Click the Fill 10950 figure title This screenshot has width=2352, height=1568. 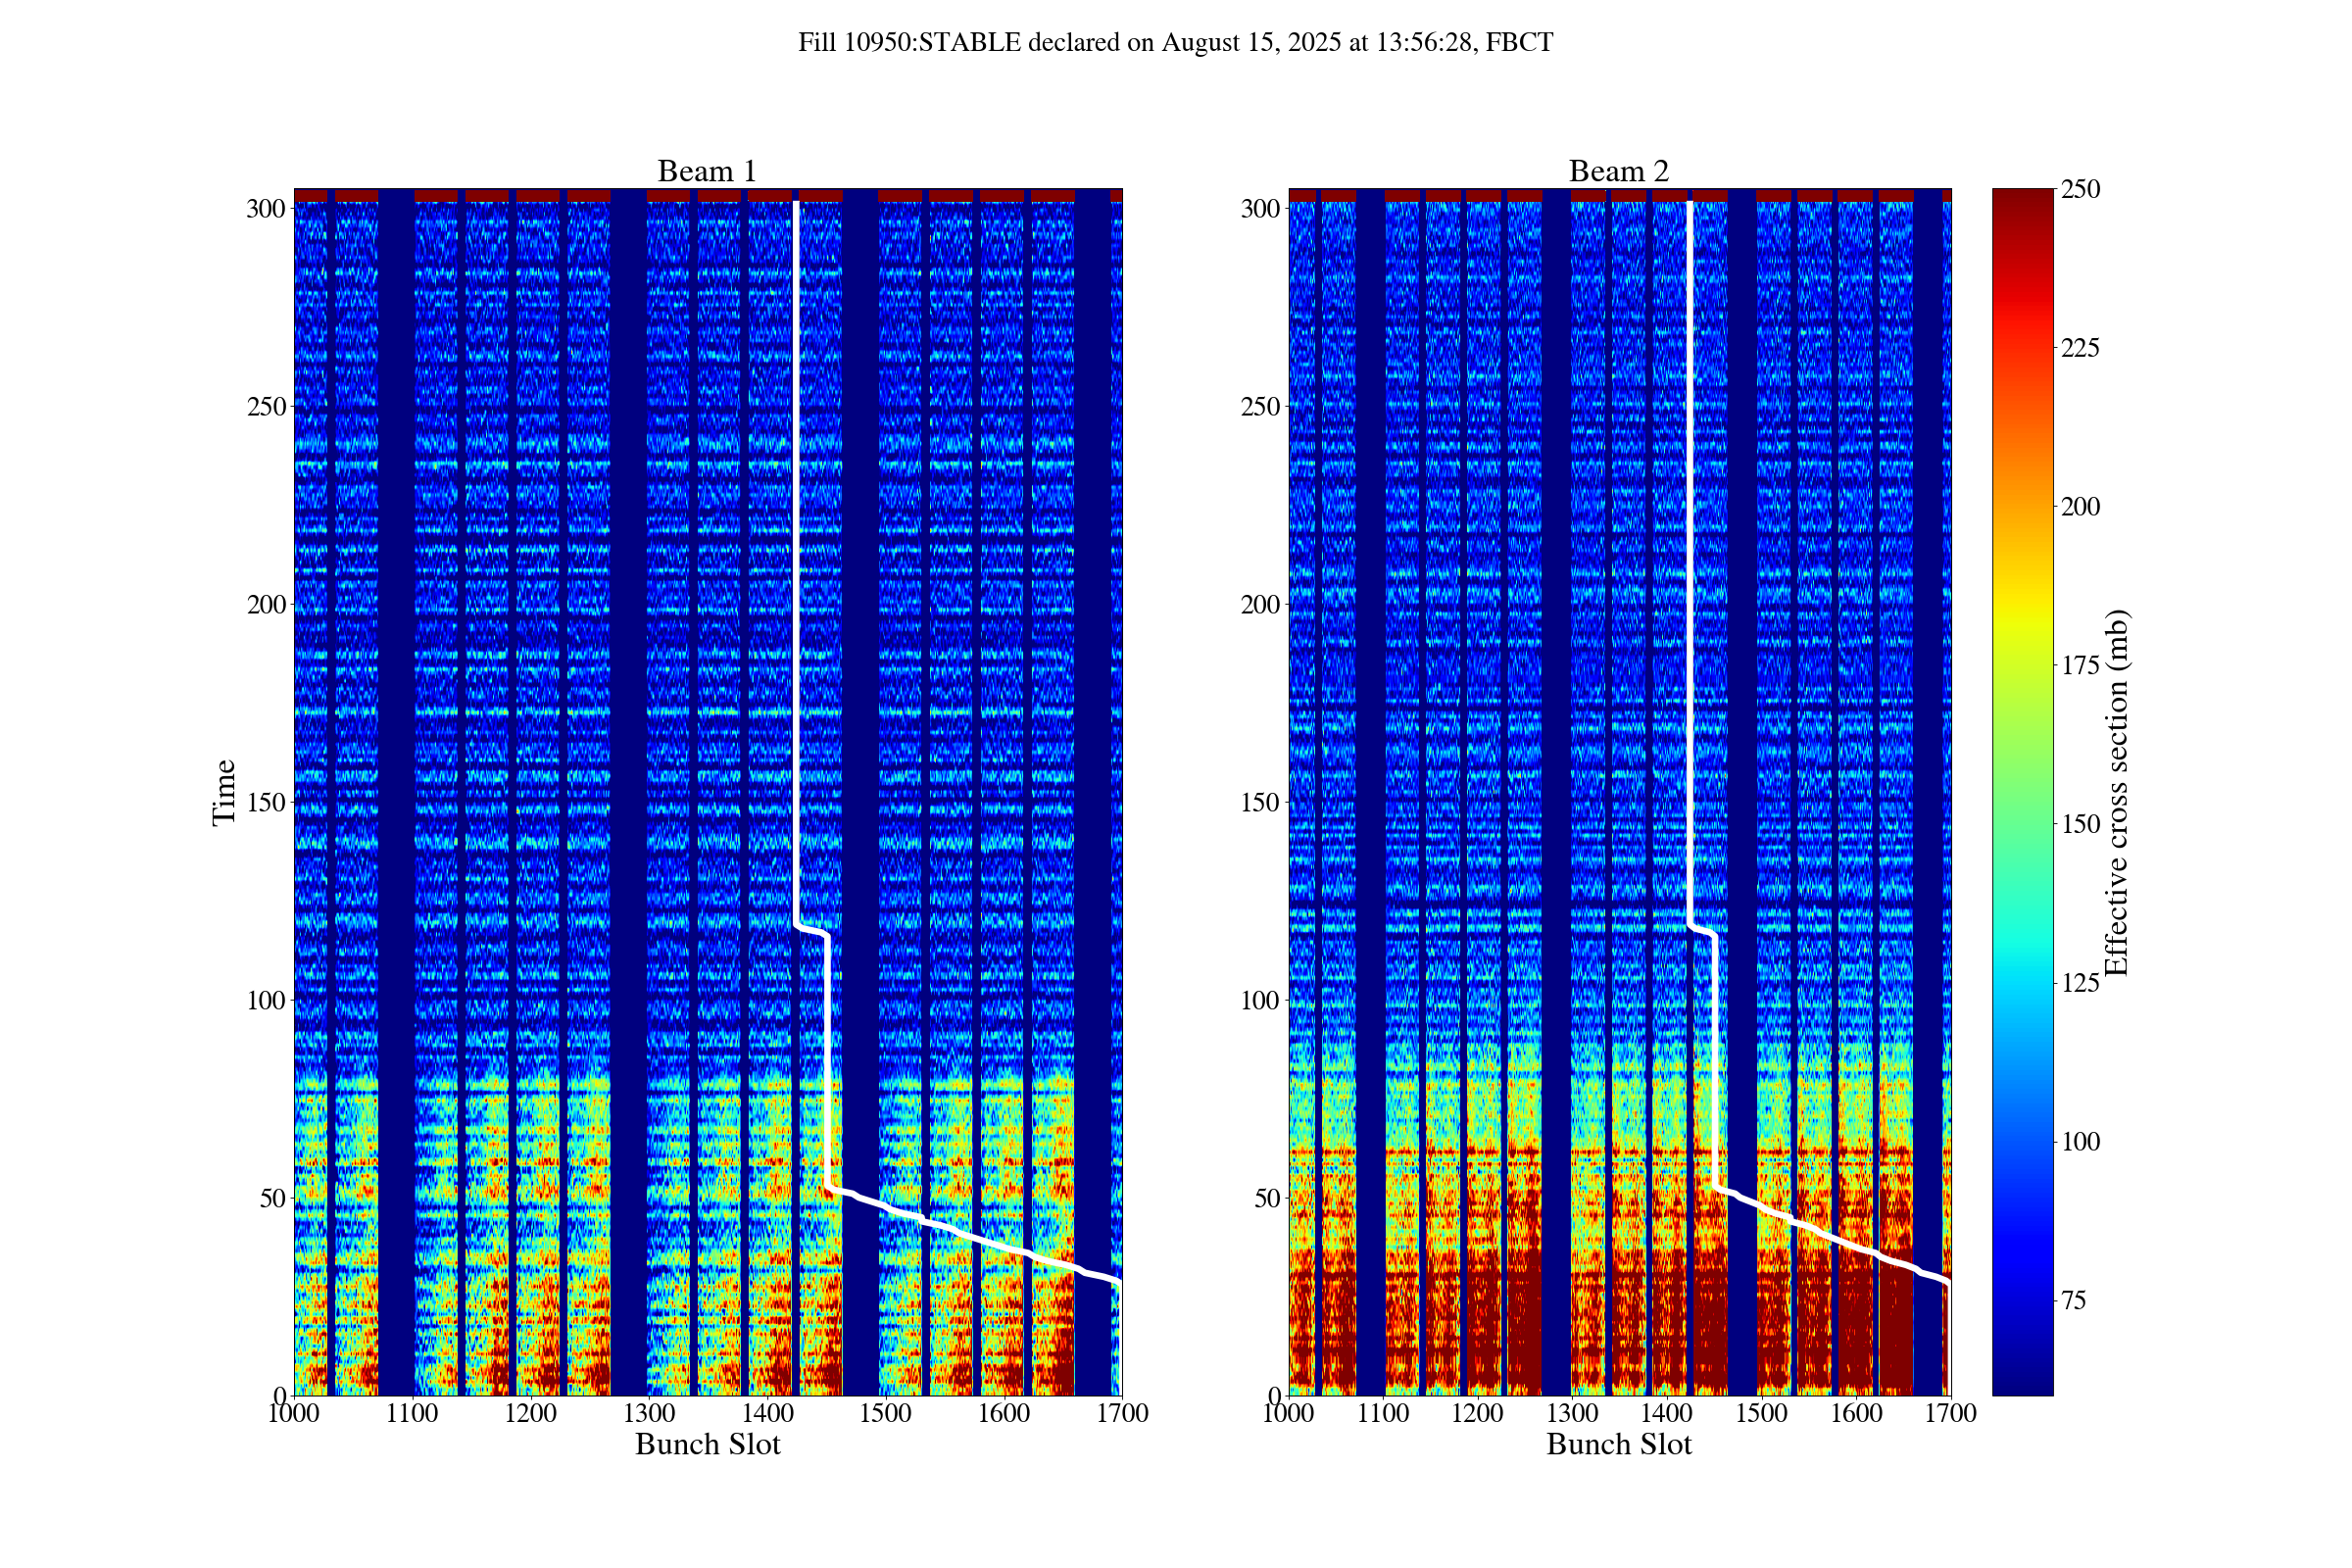(x=1175, y=43)
